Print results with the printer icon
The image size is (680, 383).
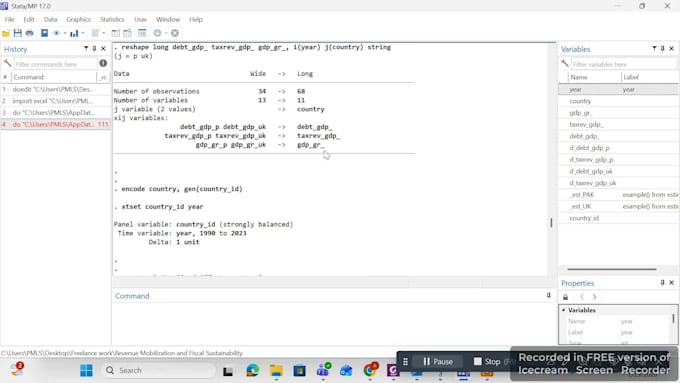click(x=29, y=33)
